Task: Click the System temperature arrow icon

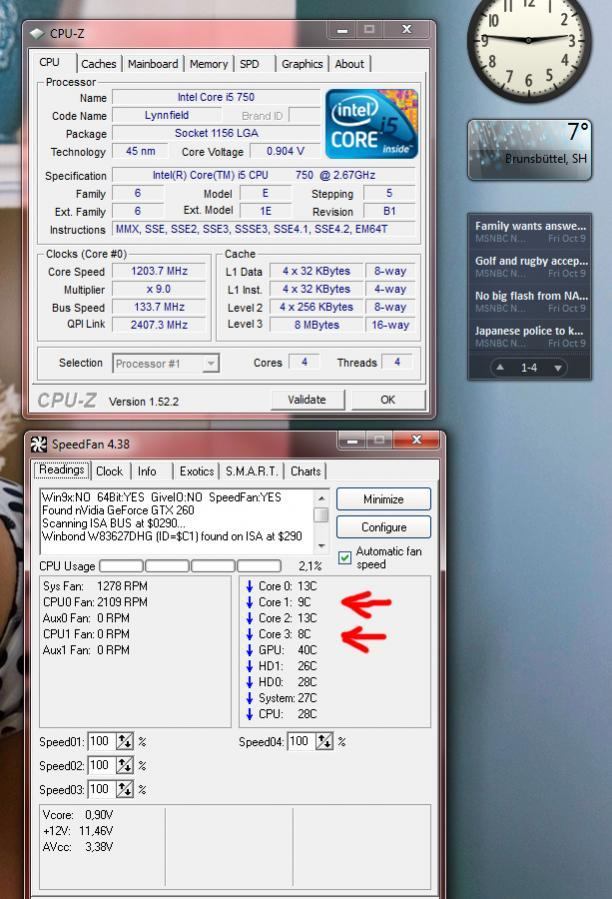Action: (250, 698)
